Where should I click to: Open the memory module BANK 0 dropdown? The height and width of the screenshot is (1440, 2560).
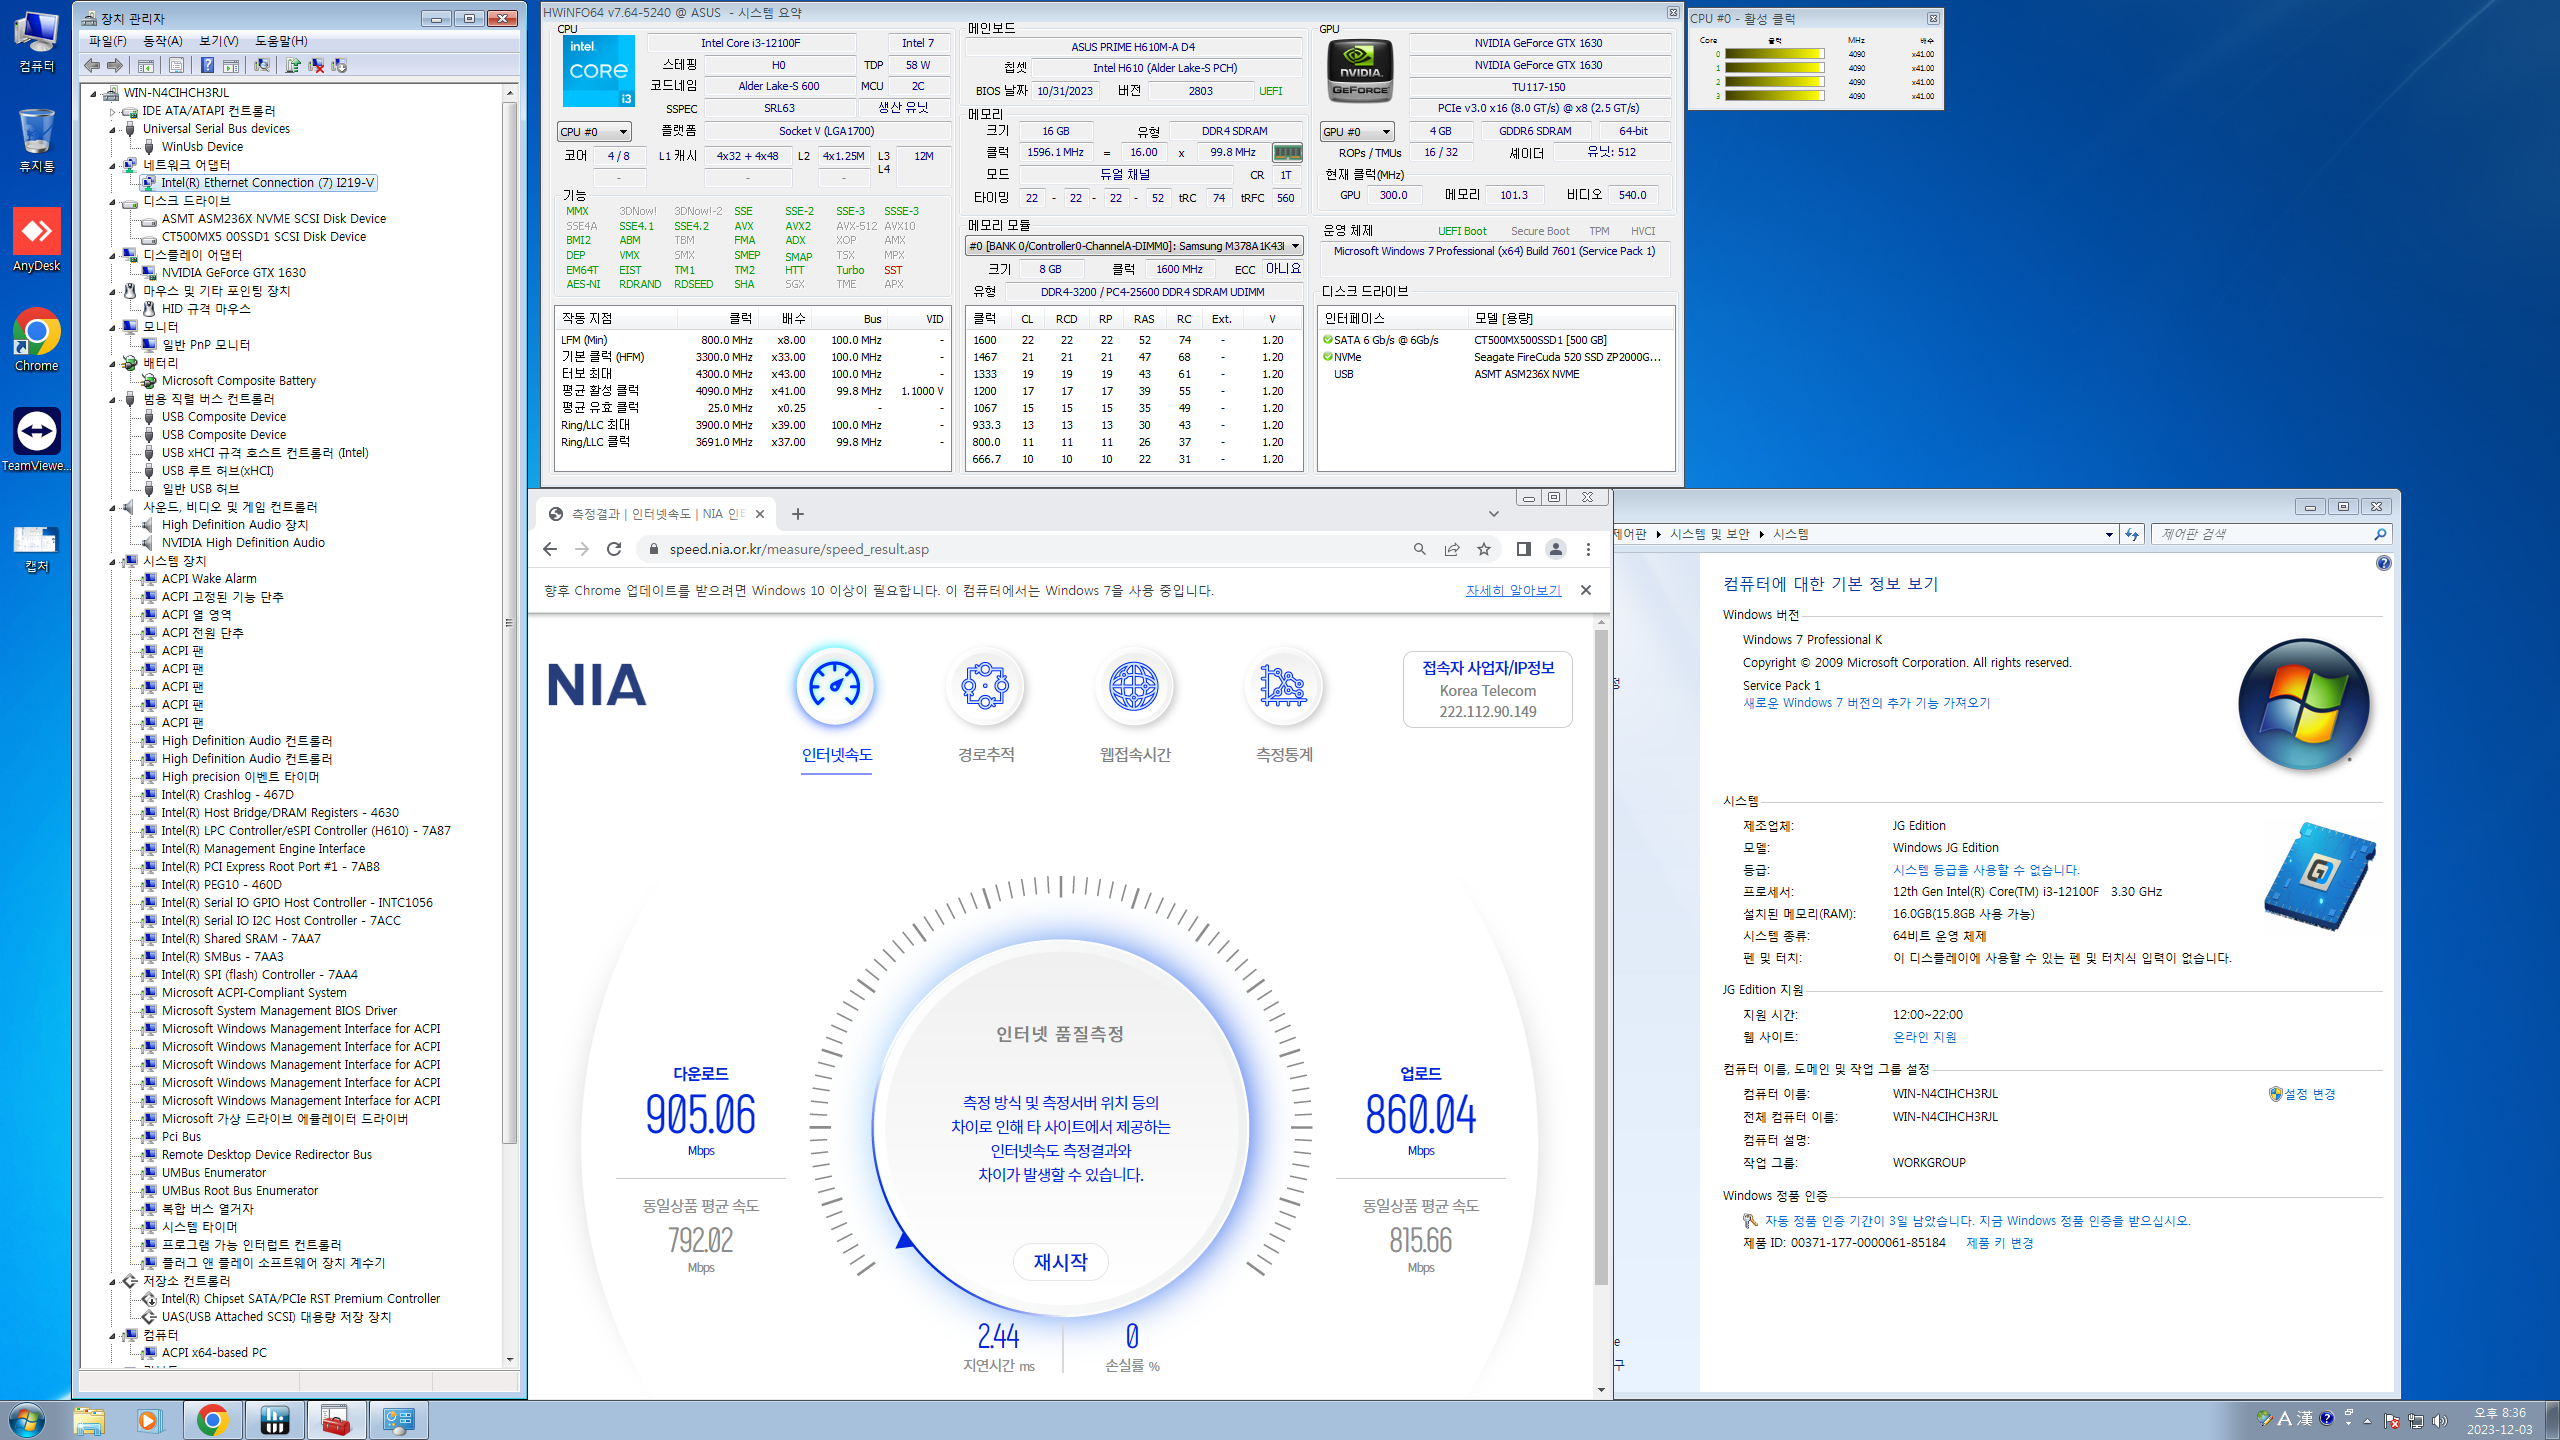[1134, 246]
